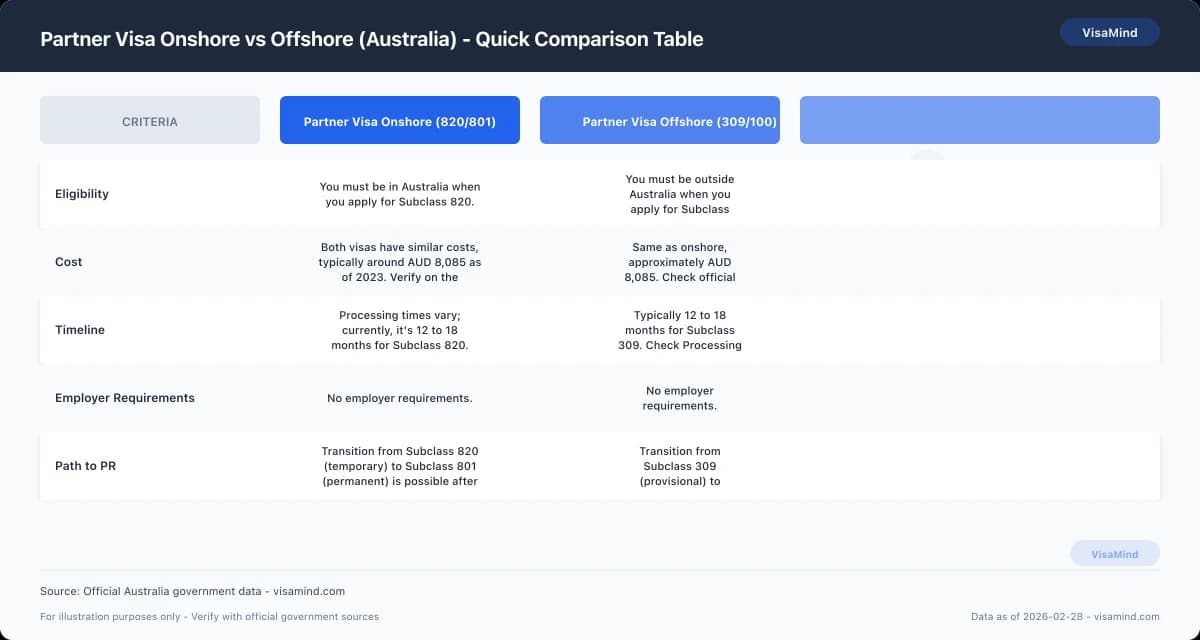1200x640 pixels.
Task: Select the empty blue fourth column header
Action: [x=979, y=119]
